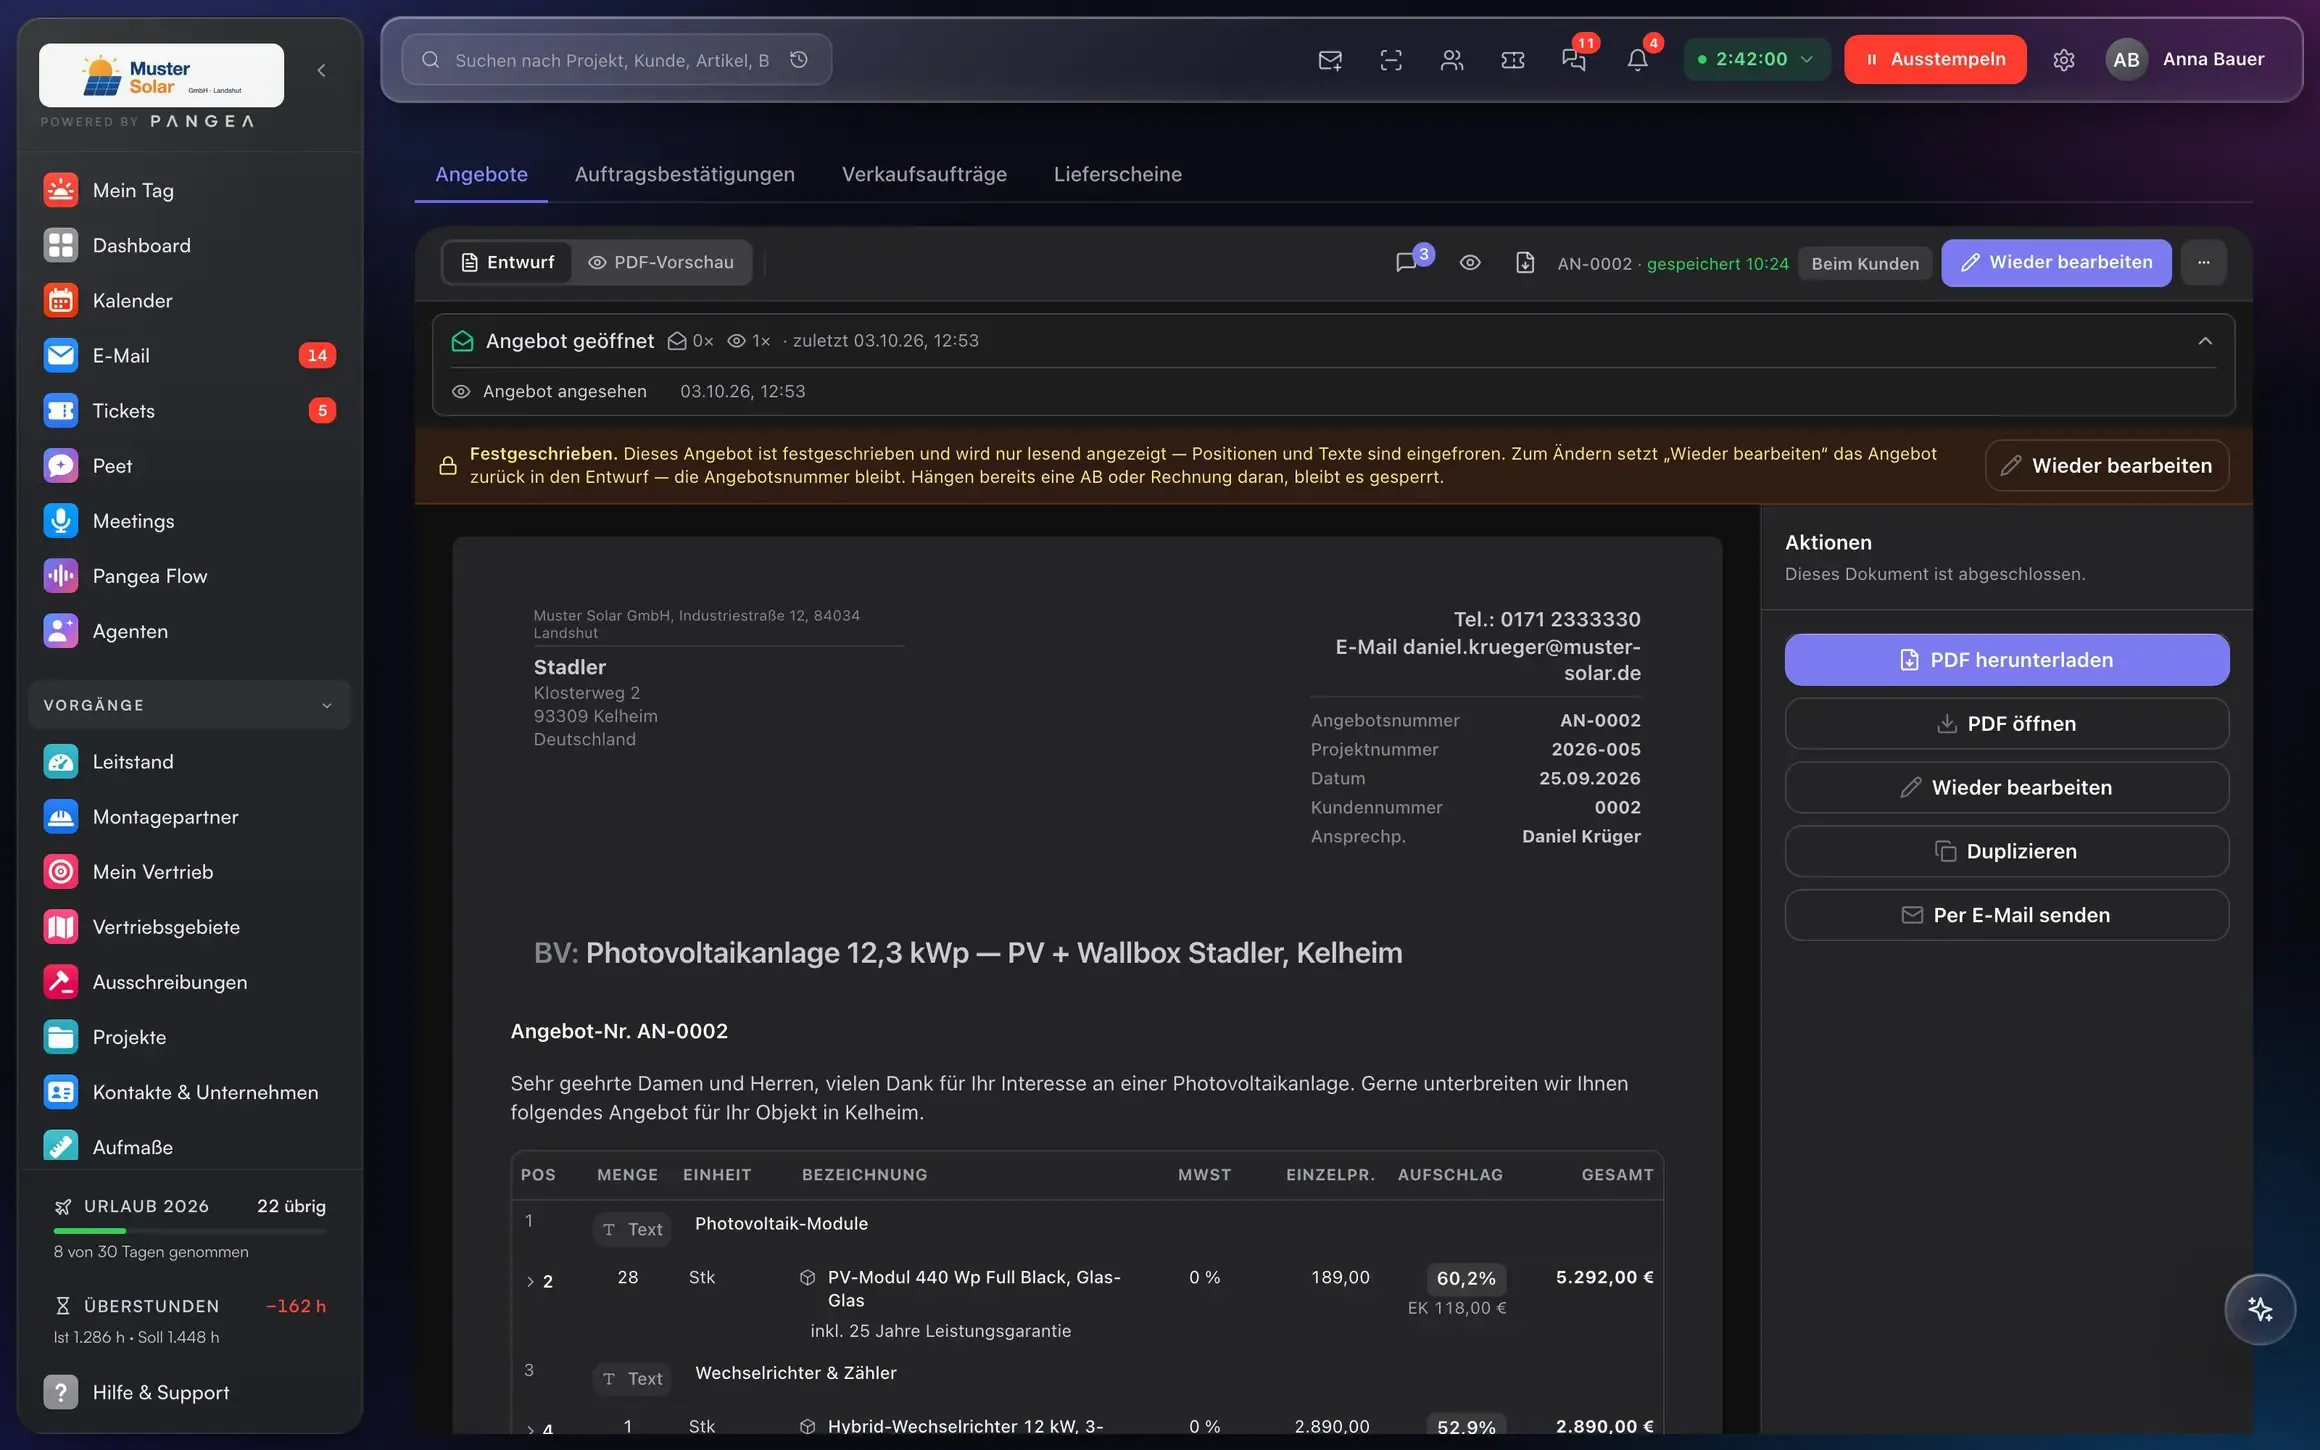Collapse the Angebot geöffnet panel
Image resolution: width=2320 pixels, height=1450 pixels.
[2204, 341]
